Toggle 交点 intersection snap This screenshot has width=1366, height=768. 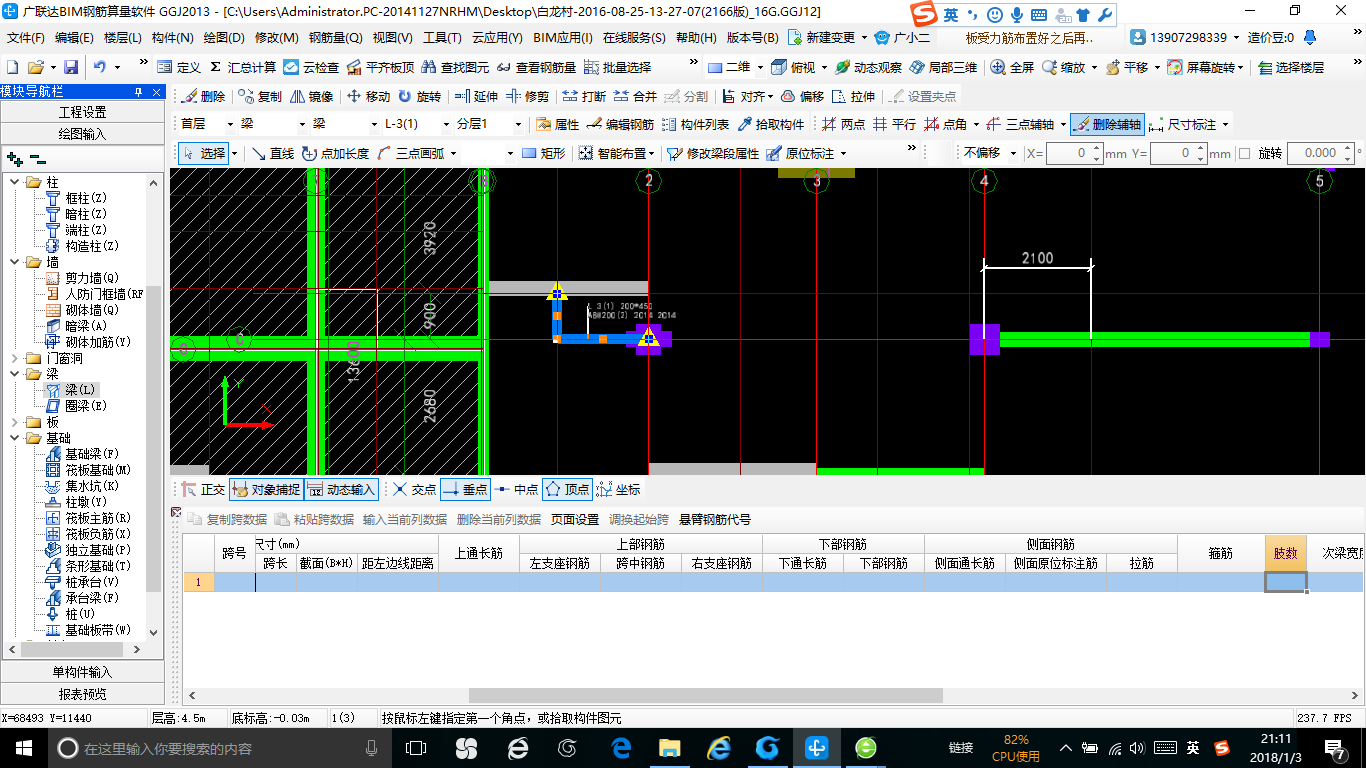tap(414, 489)
